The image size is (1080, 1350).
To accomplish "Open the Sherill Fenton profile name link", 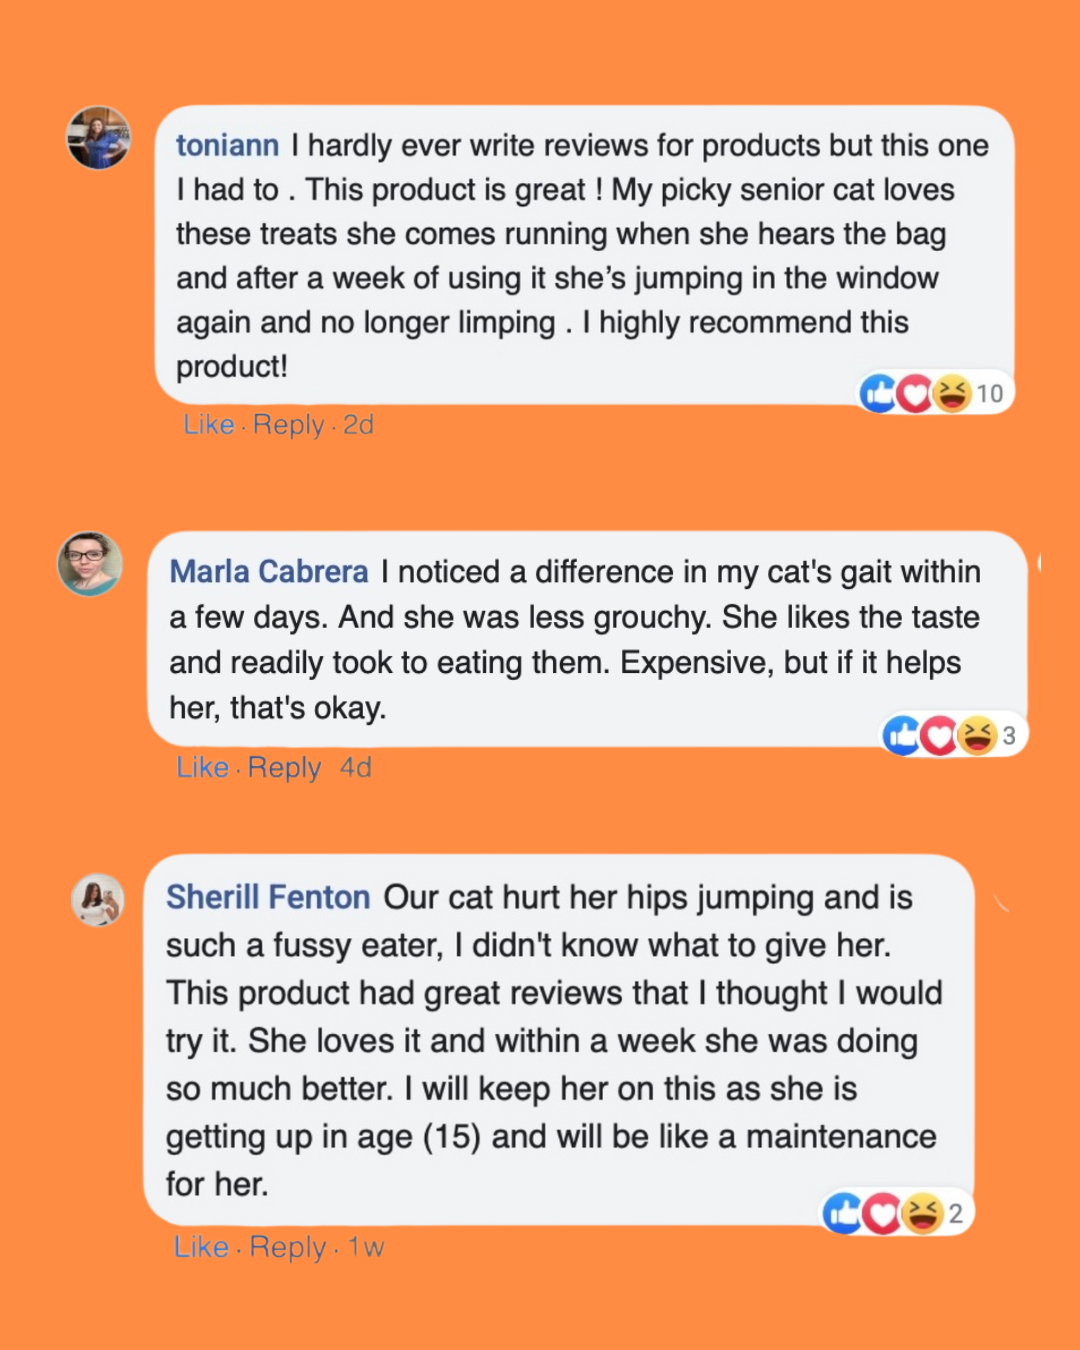I will coord(268,897).
